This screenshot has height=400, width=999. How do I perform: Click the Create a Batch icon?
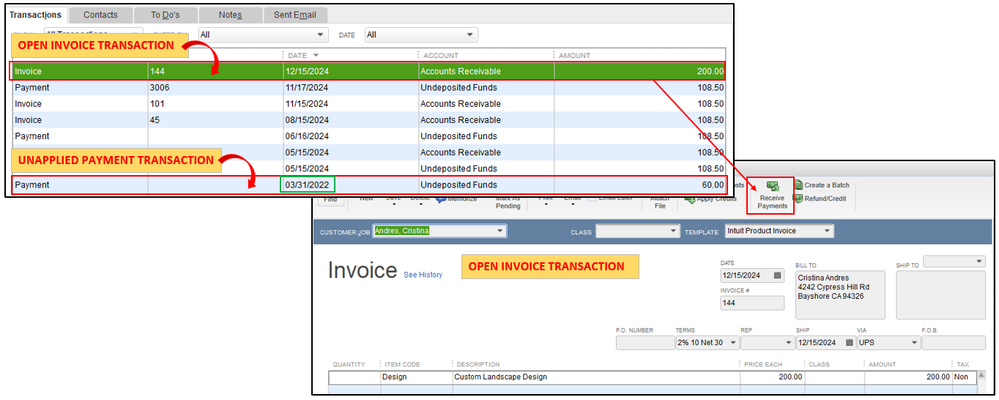tap(798, 185)
